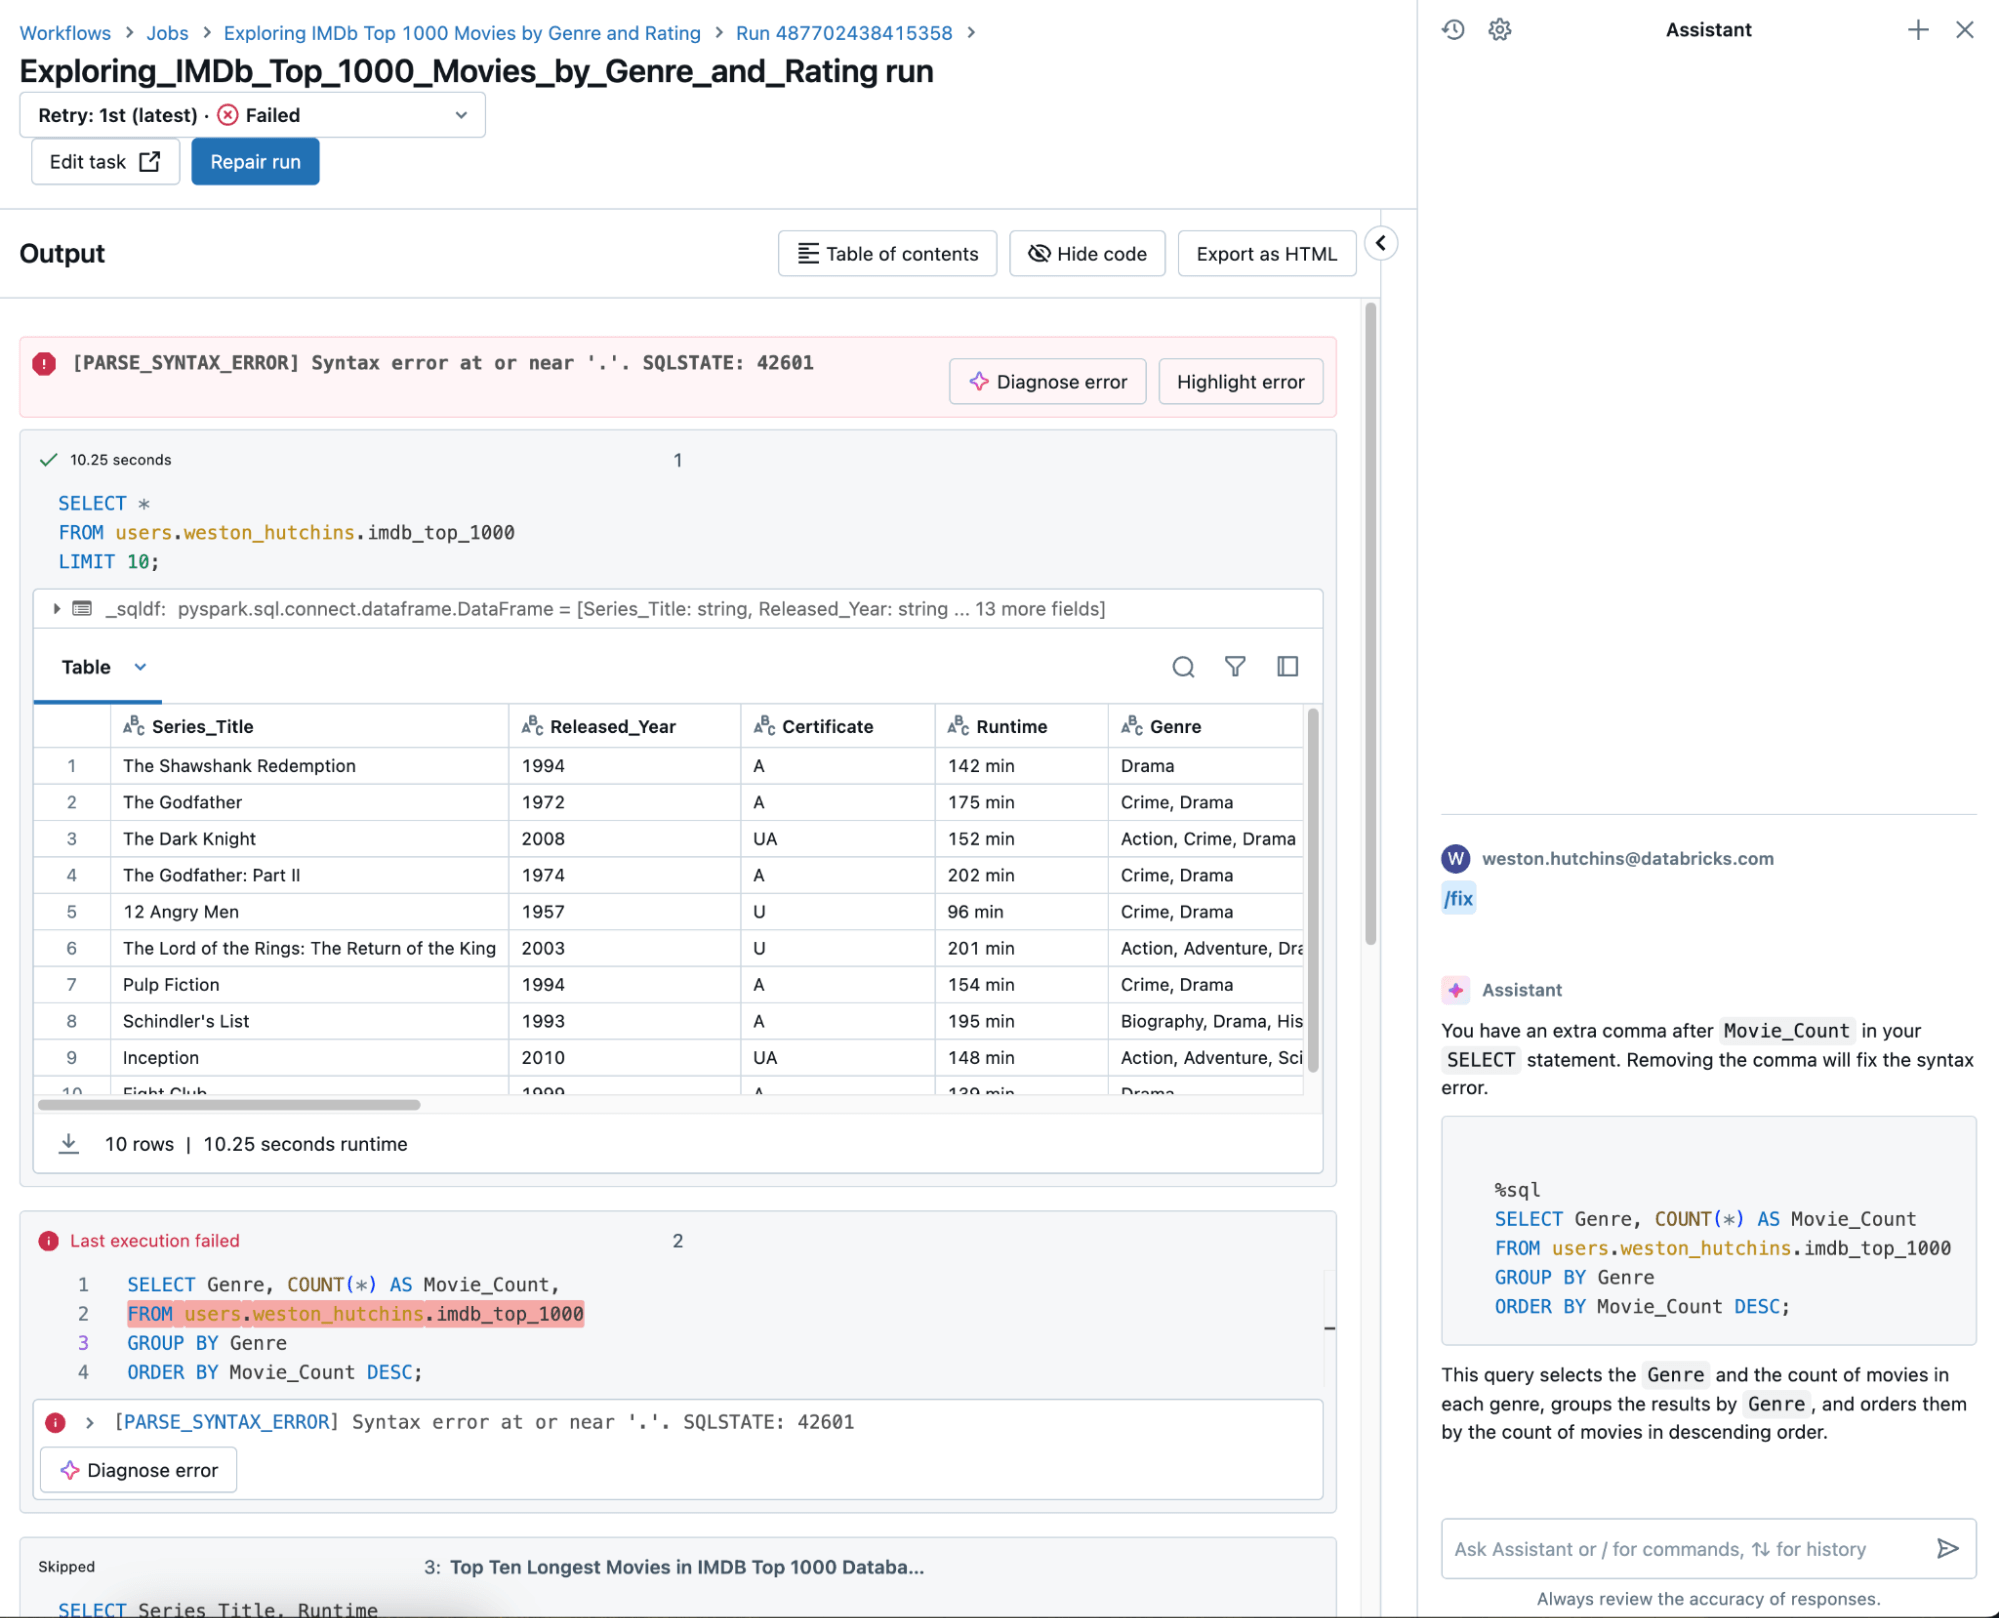Go to Jobs breadcrumb

167,33
